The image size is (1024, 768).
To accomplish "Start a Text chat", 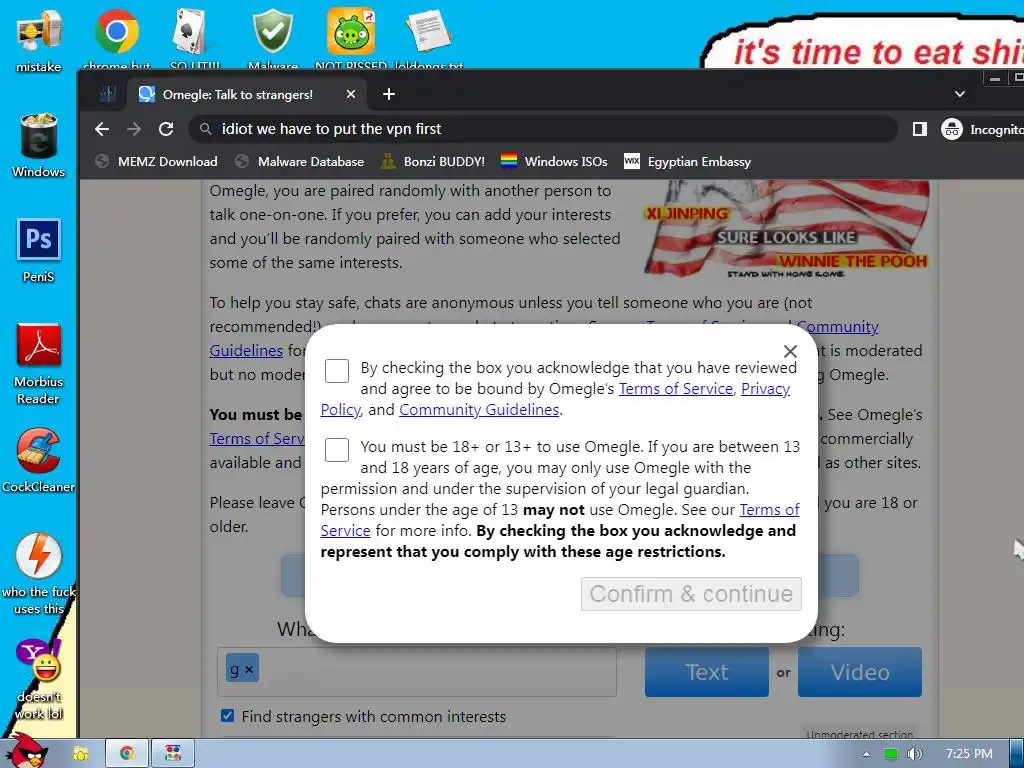I will click(707, 672).
